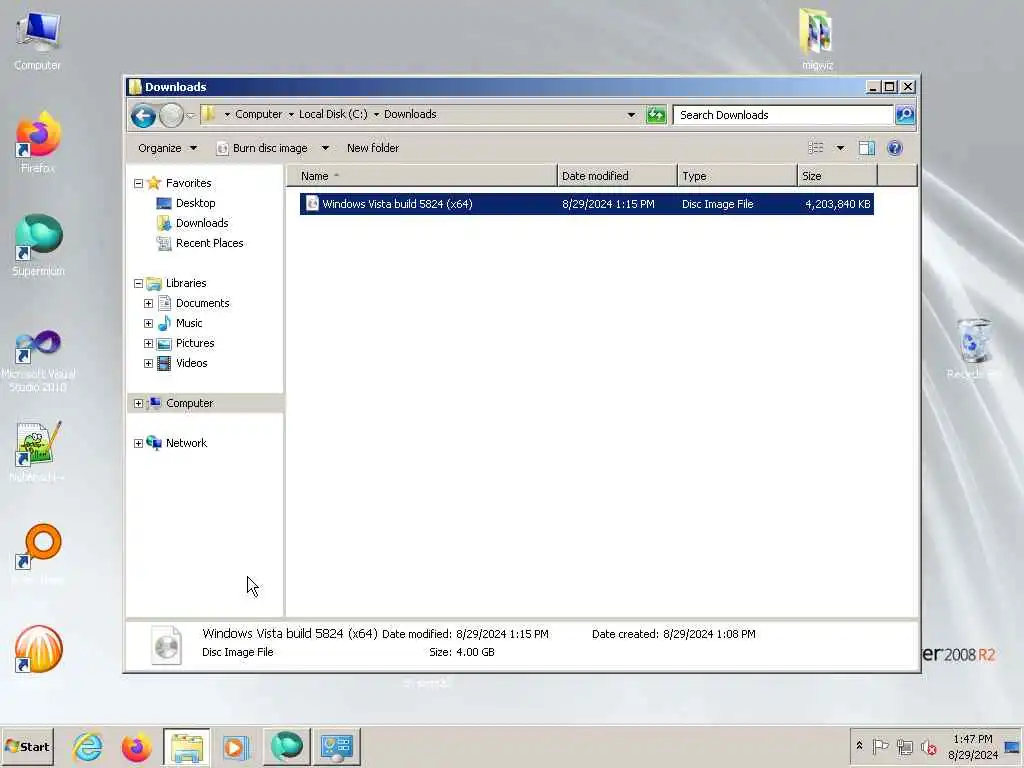1024x768 pixels.
Task: Collapse the Favorites tree node
Action: 138,184
